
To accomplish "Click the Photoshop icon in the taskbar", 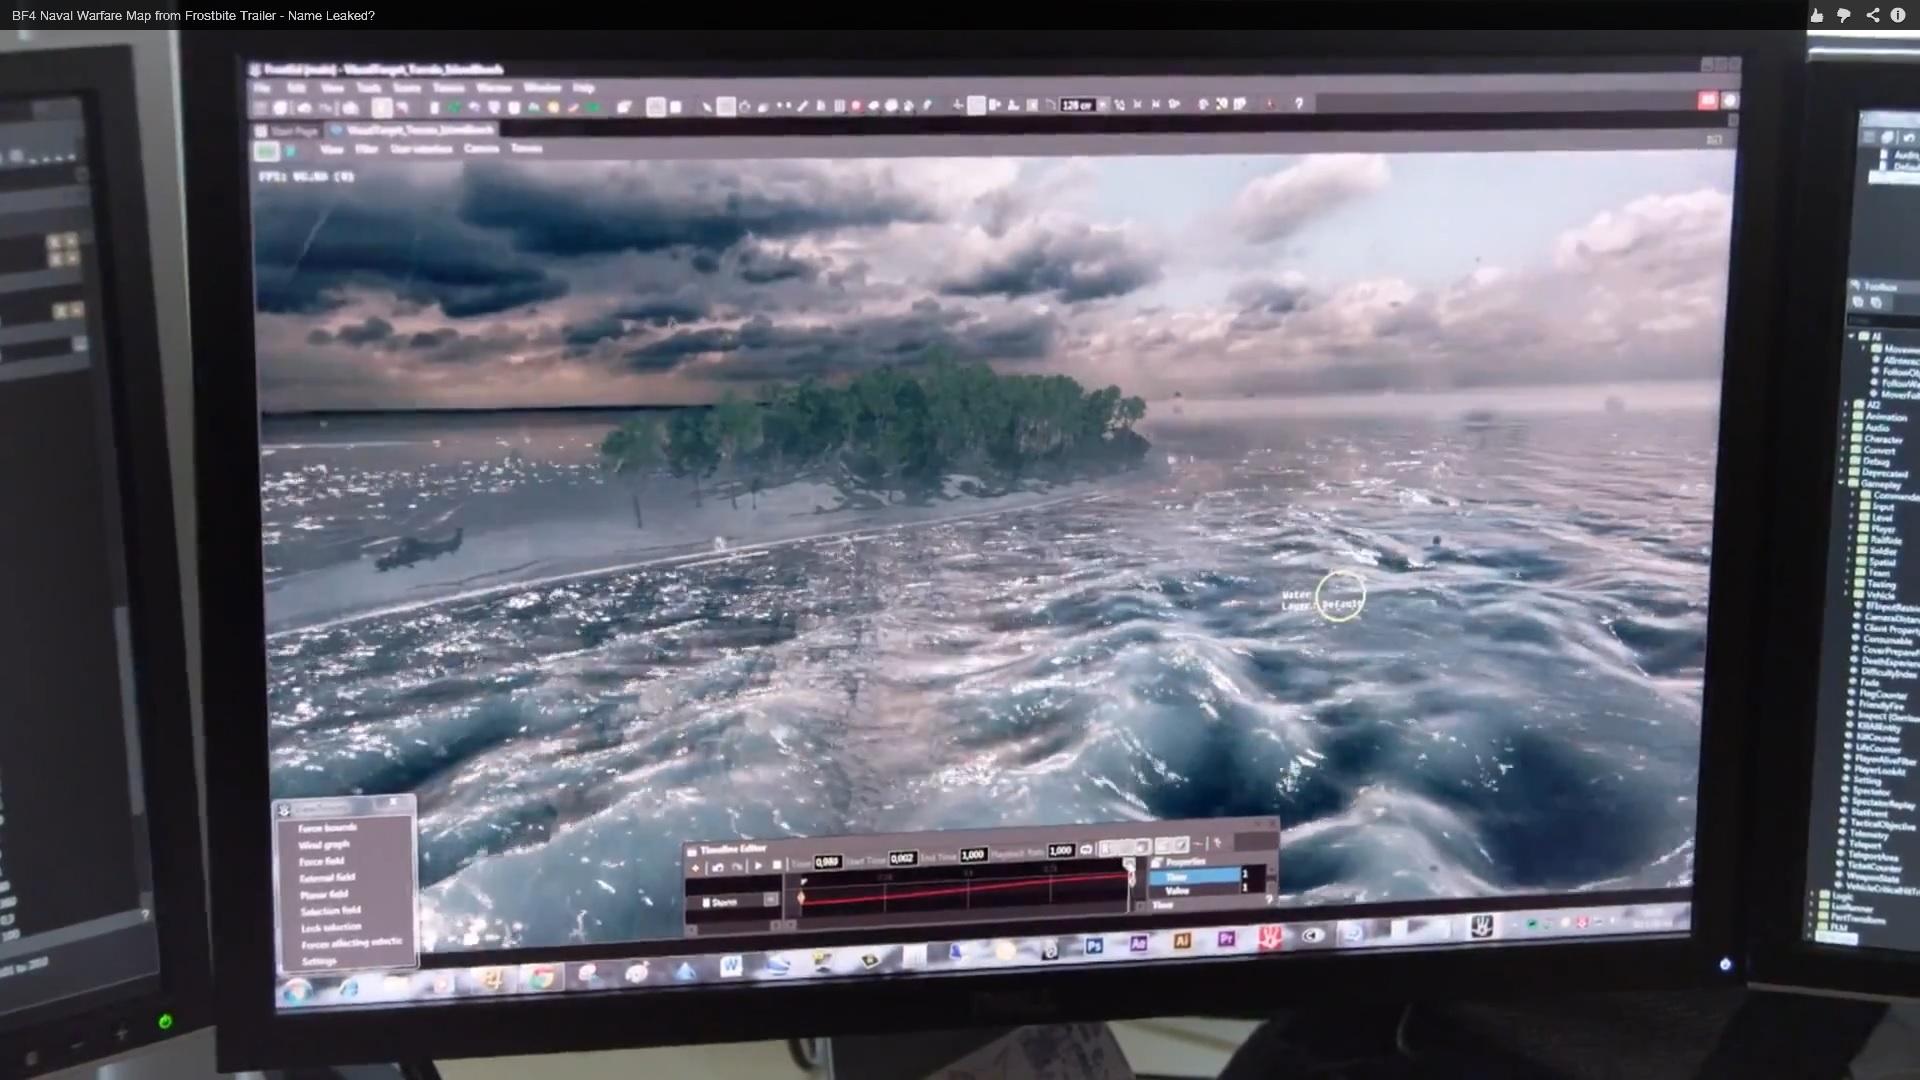I will click(1094, 945).
